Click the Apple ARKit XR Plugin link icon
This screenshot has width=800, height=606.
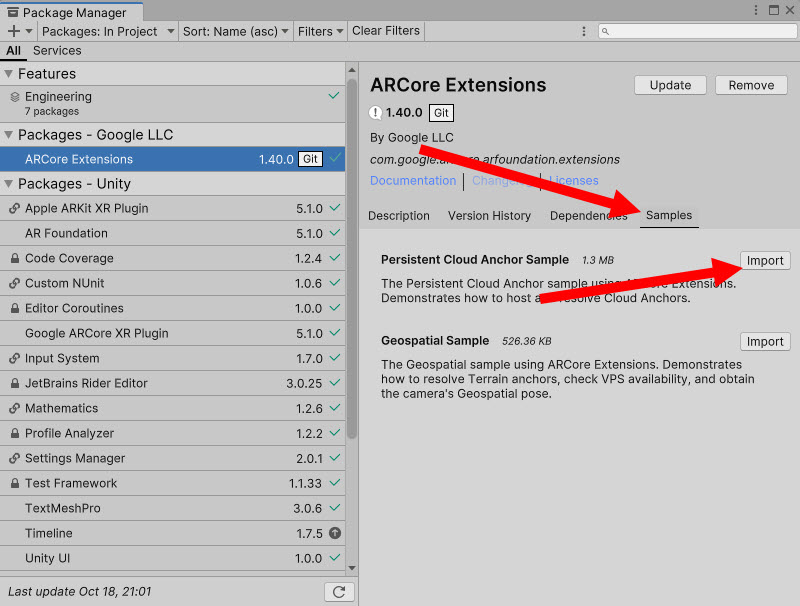pyautogui.click(x=15, y=208)
